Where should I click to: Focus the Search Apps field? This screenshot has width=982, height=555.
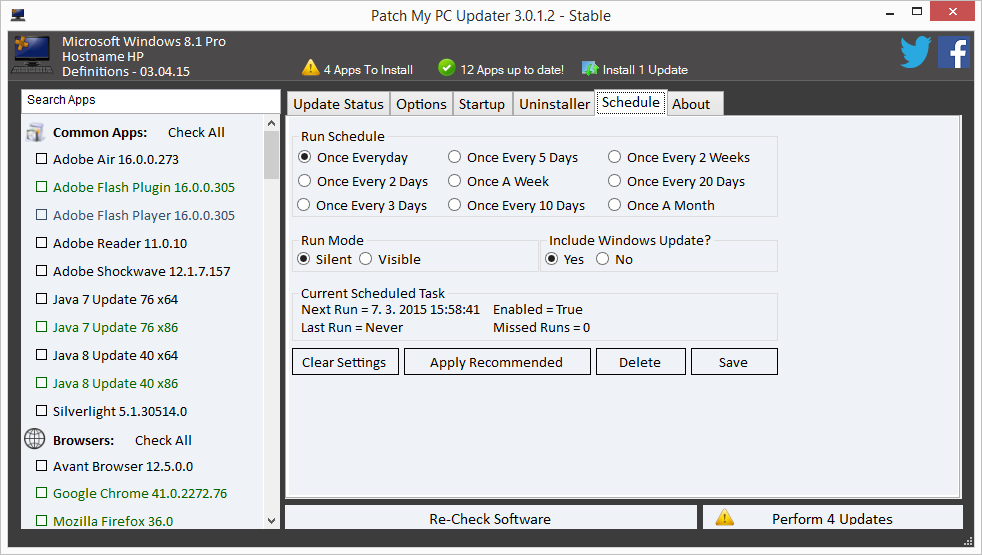click(x=150, y=100)
